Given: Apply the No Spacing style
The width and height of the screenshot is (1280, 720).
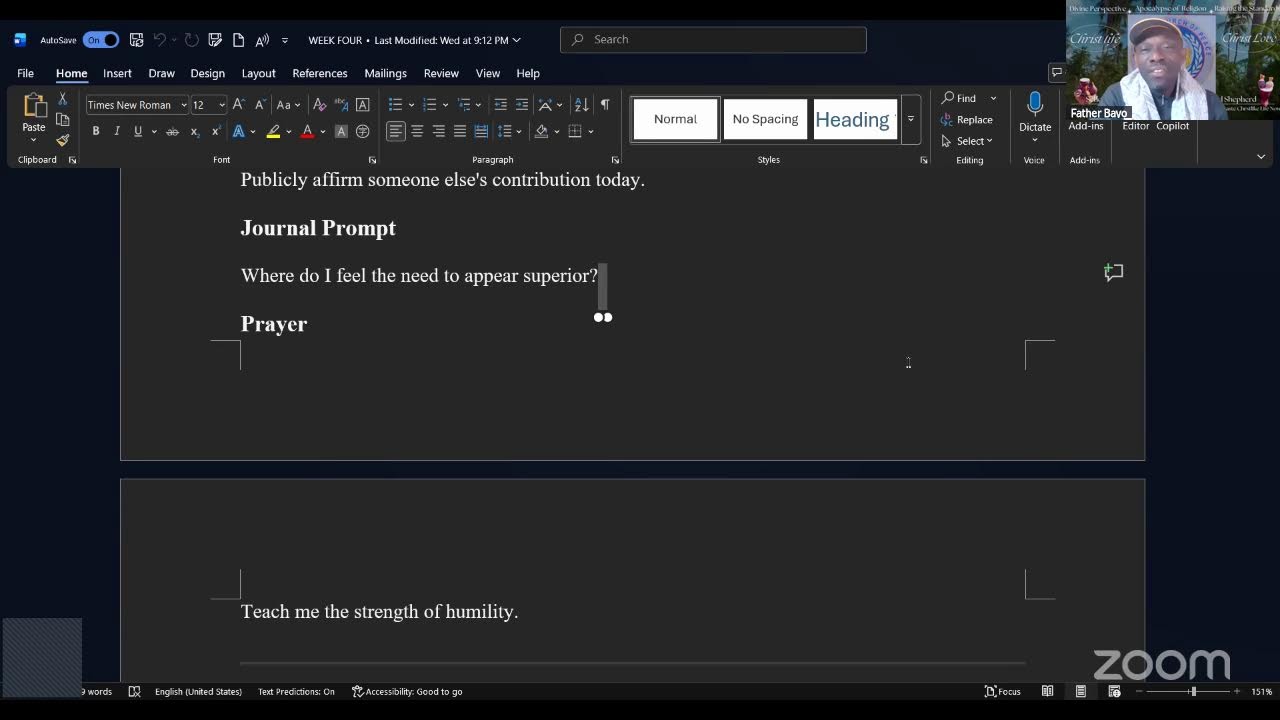Looking at the screenshot, I should [x=765, y=119].
